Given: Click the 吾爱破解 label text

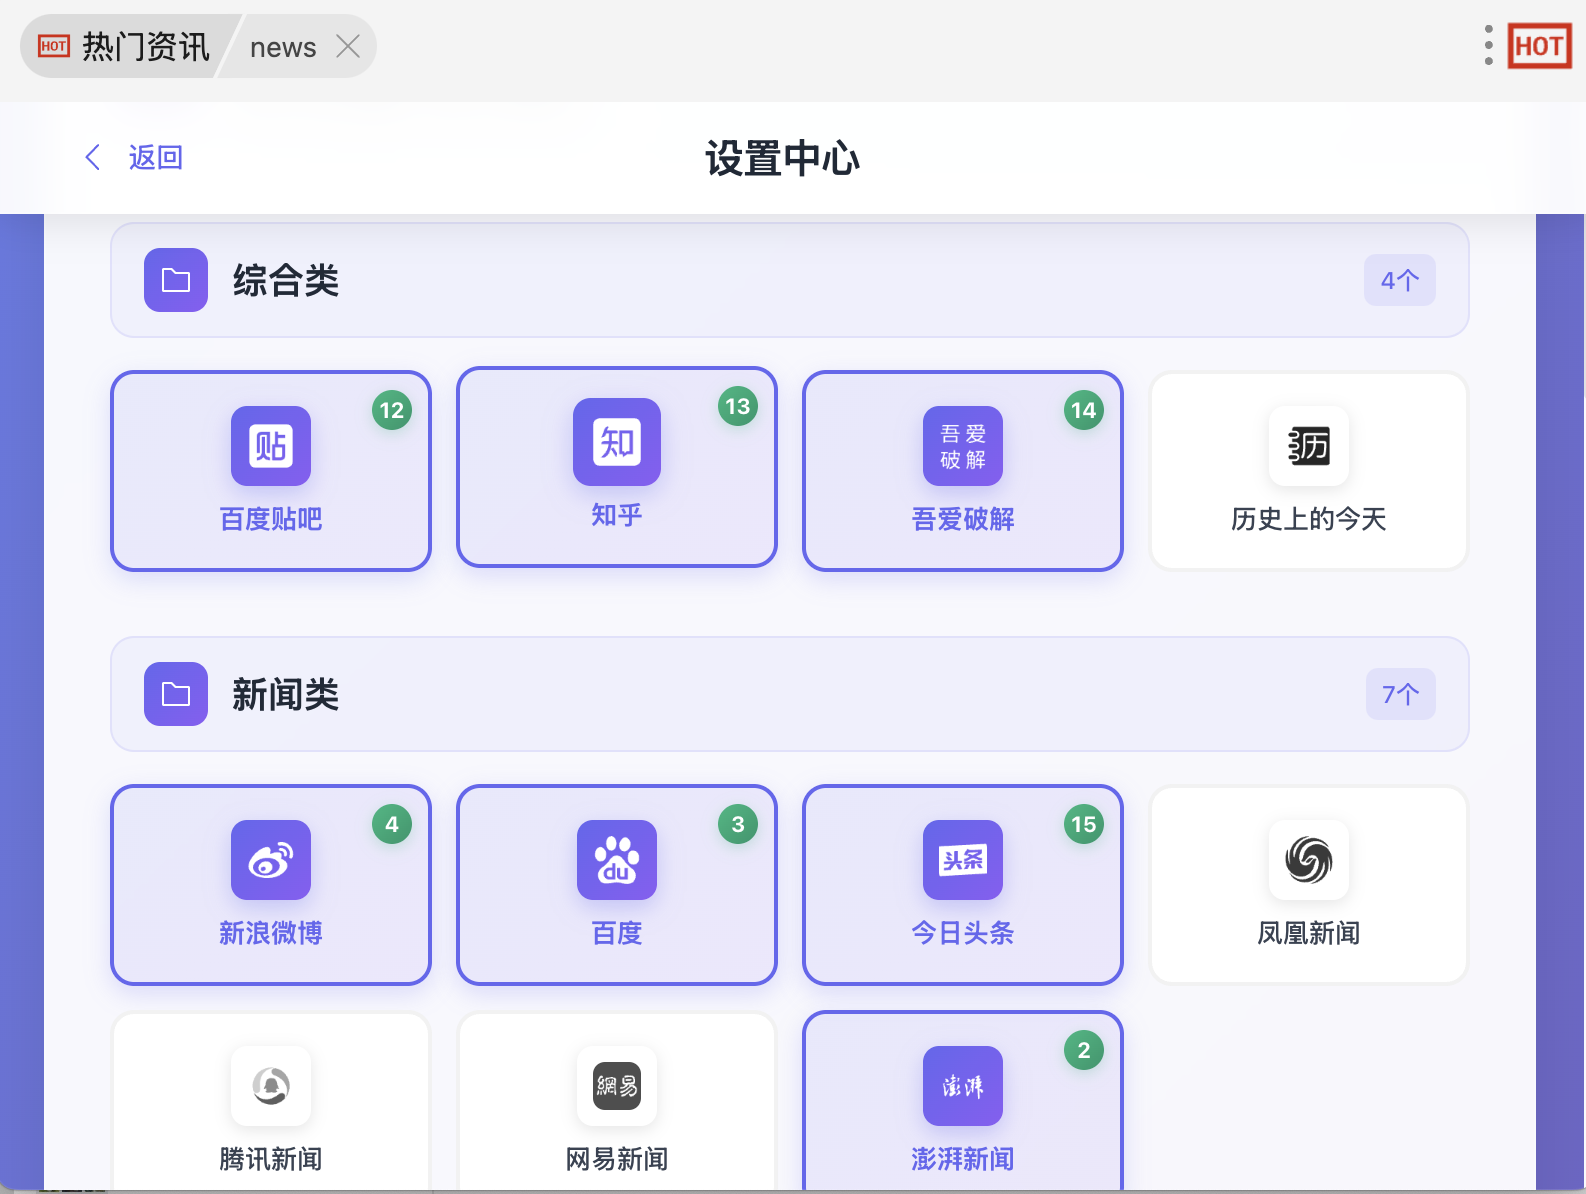Looking at the screenshot, I should [963, 519].
